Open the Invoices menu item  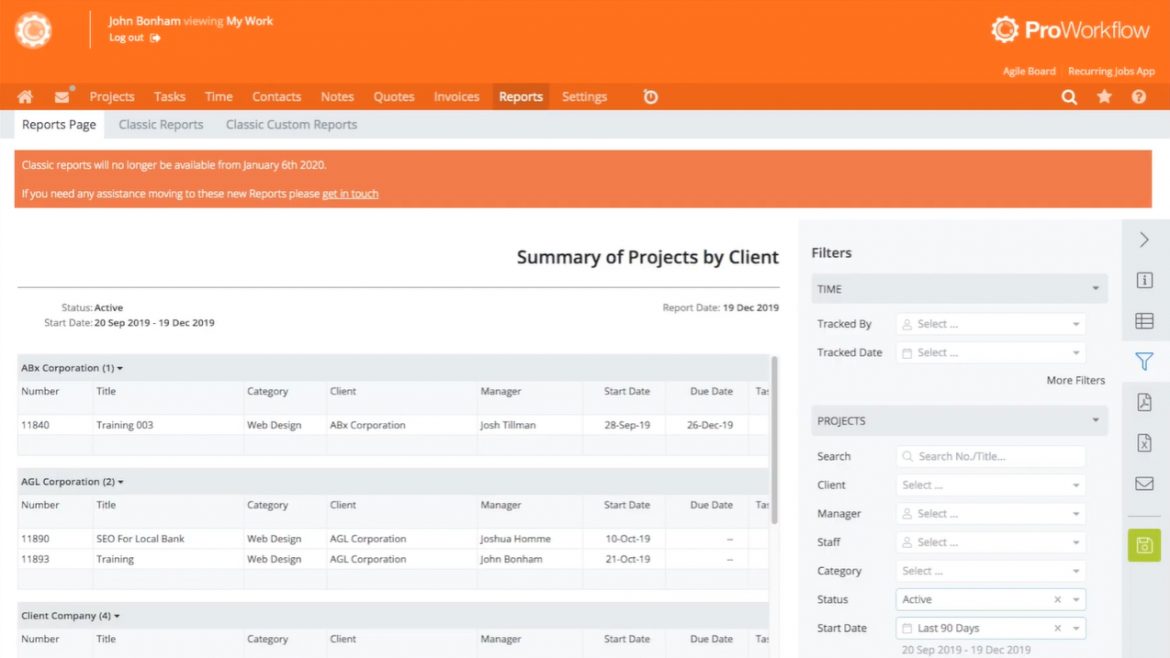[x=456, y=96]
